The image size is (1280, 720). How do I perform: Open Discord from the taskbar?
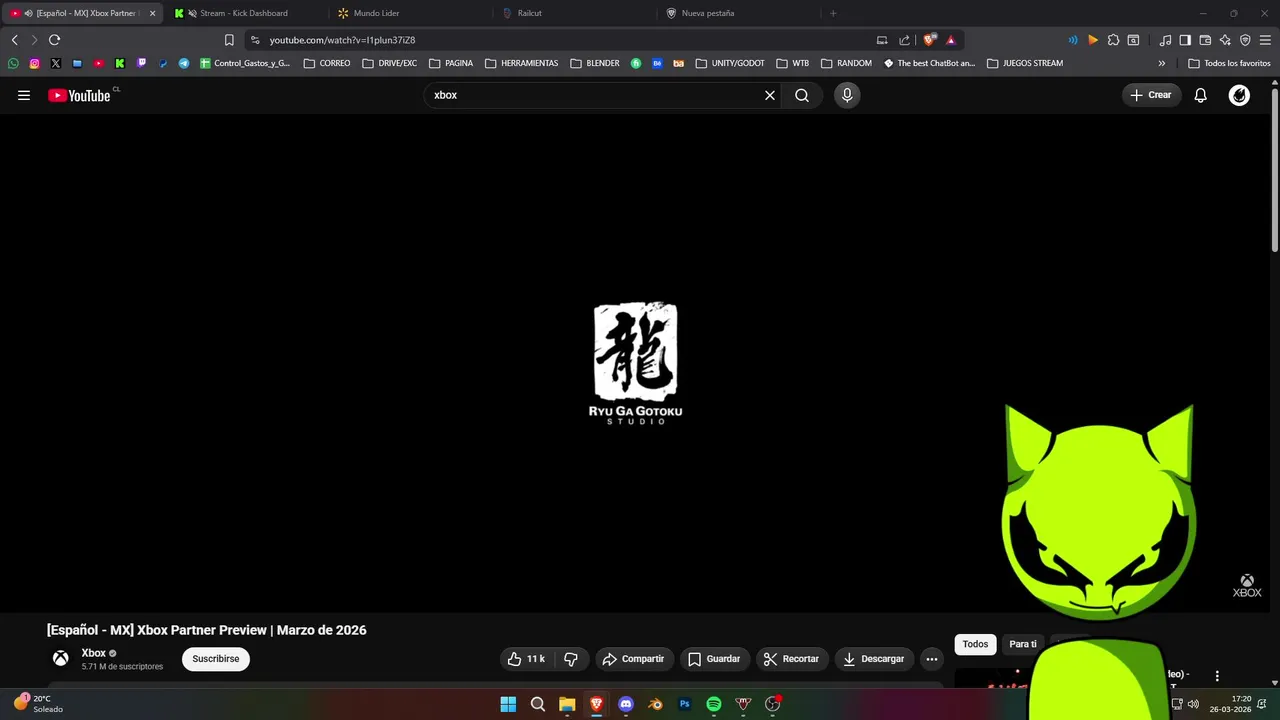click(626, 704)
